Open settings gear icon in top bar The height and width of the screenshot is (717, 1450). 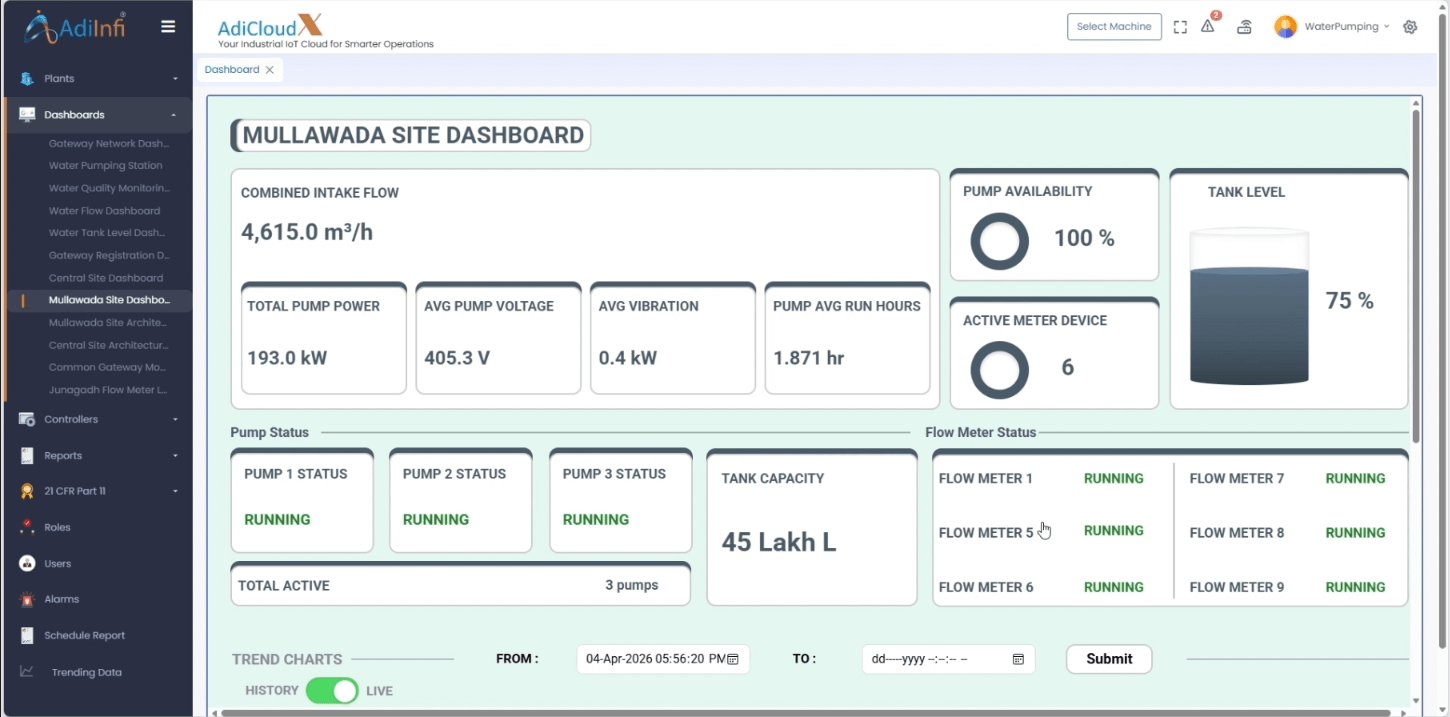click(1410, 27)
